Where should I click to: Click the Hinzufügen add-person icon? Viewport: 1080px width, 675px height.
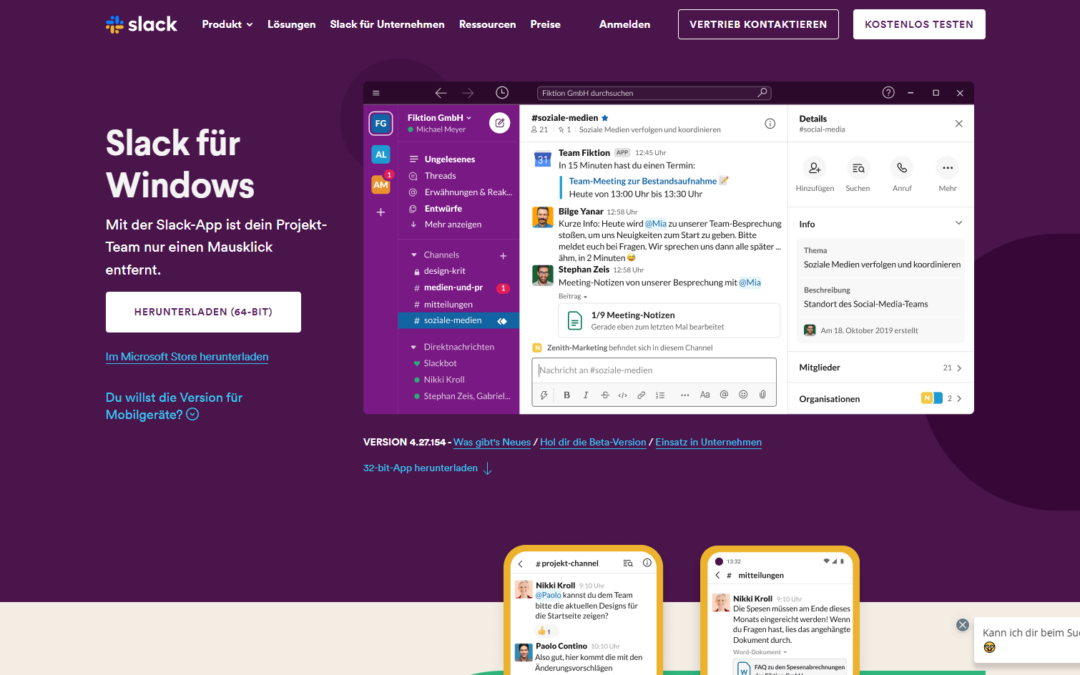pos(815,168)
